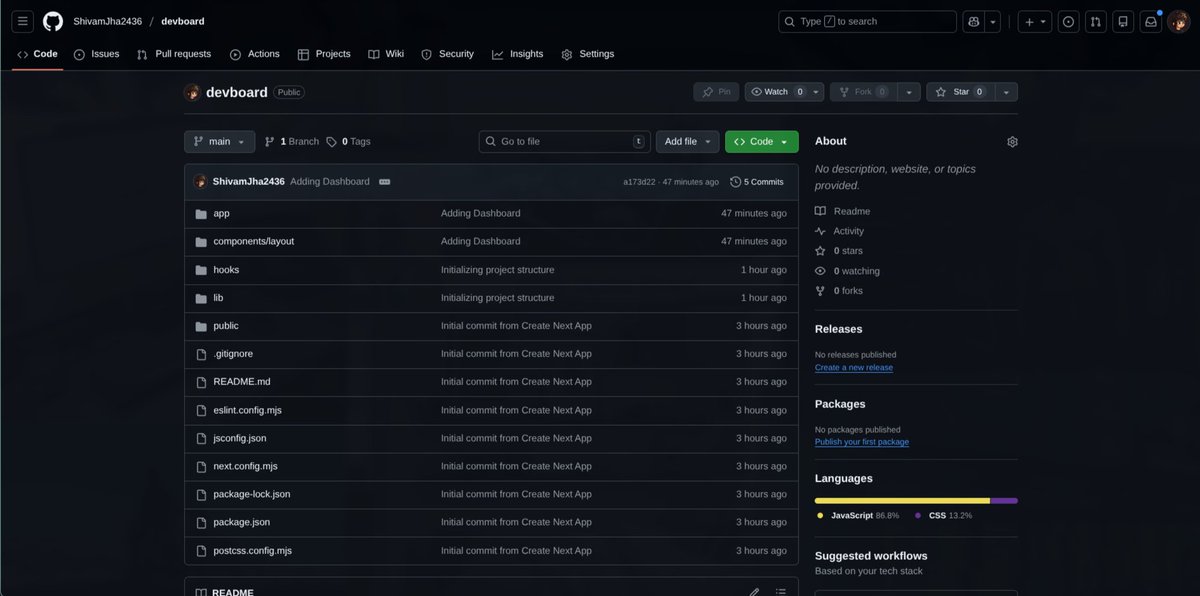Screen dimensions: 1200x596
Task: Click the README.md file icon
Action: click(201, 382)
